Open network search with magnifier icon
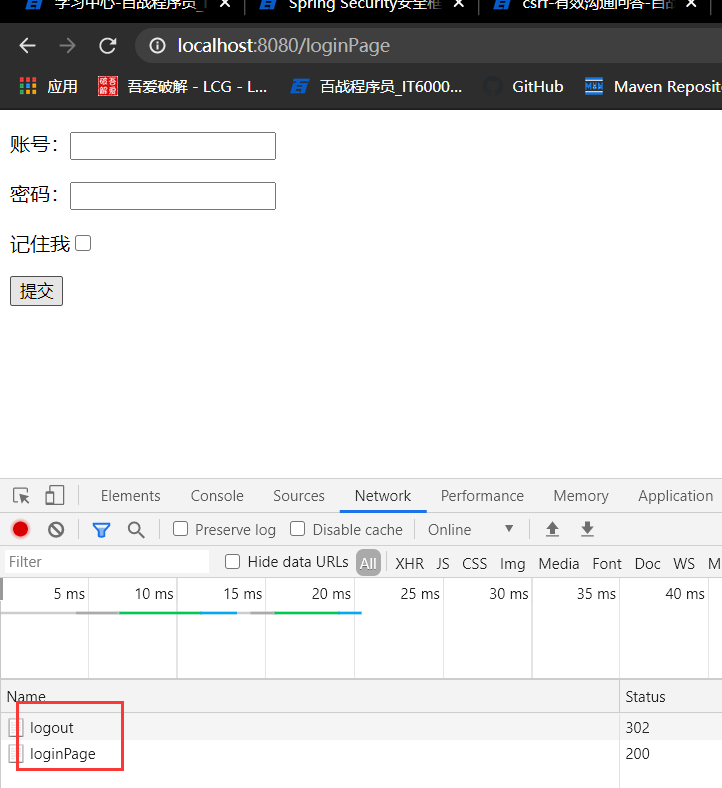 click(x=136, y=530)
